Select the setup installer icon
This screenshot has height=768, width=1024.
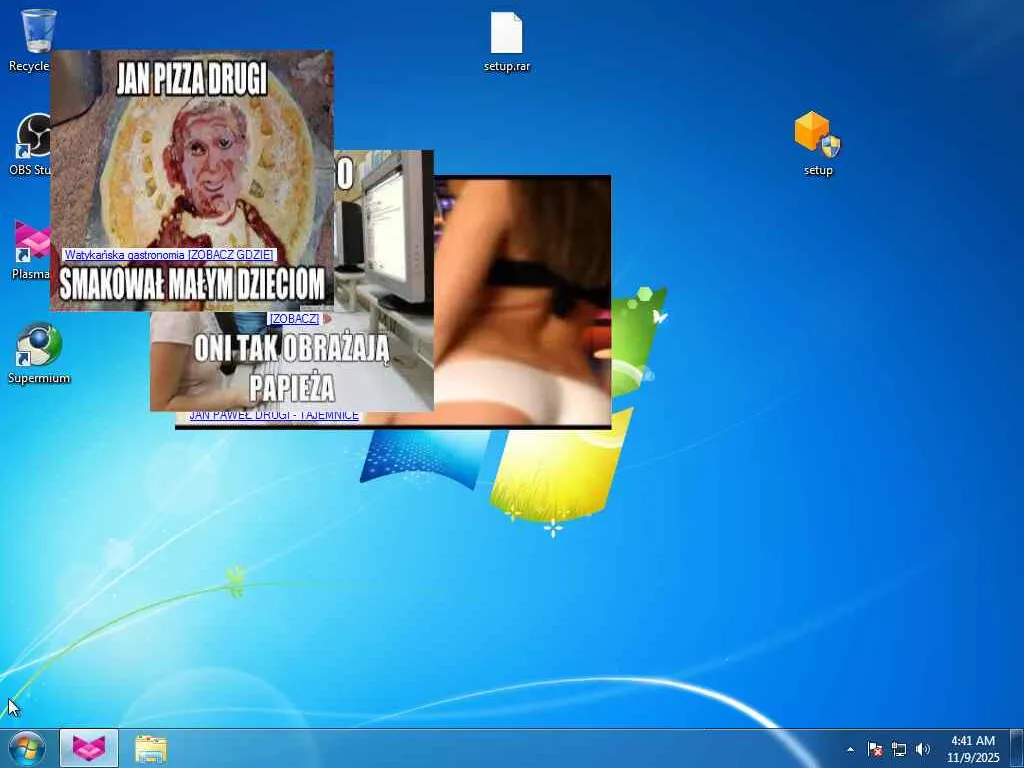tap(818, 144)
